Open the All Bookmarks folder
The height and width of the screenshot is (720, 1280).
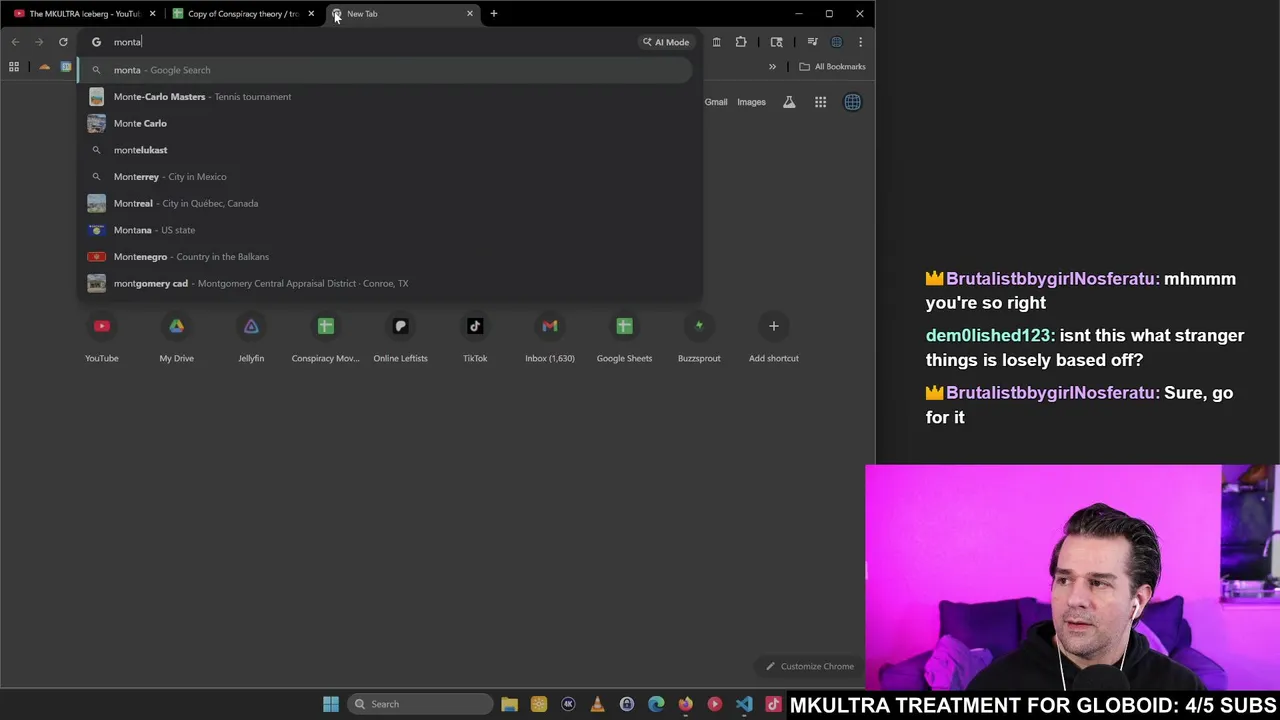pyautogui.click(x=832, y=67)
